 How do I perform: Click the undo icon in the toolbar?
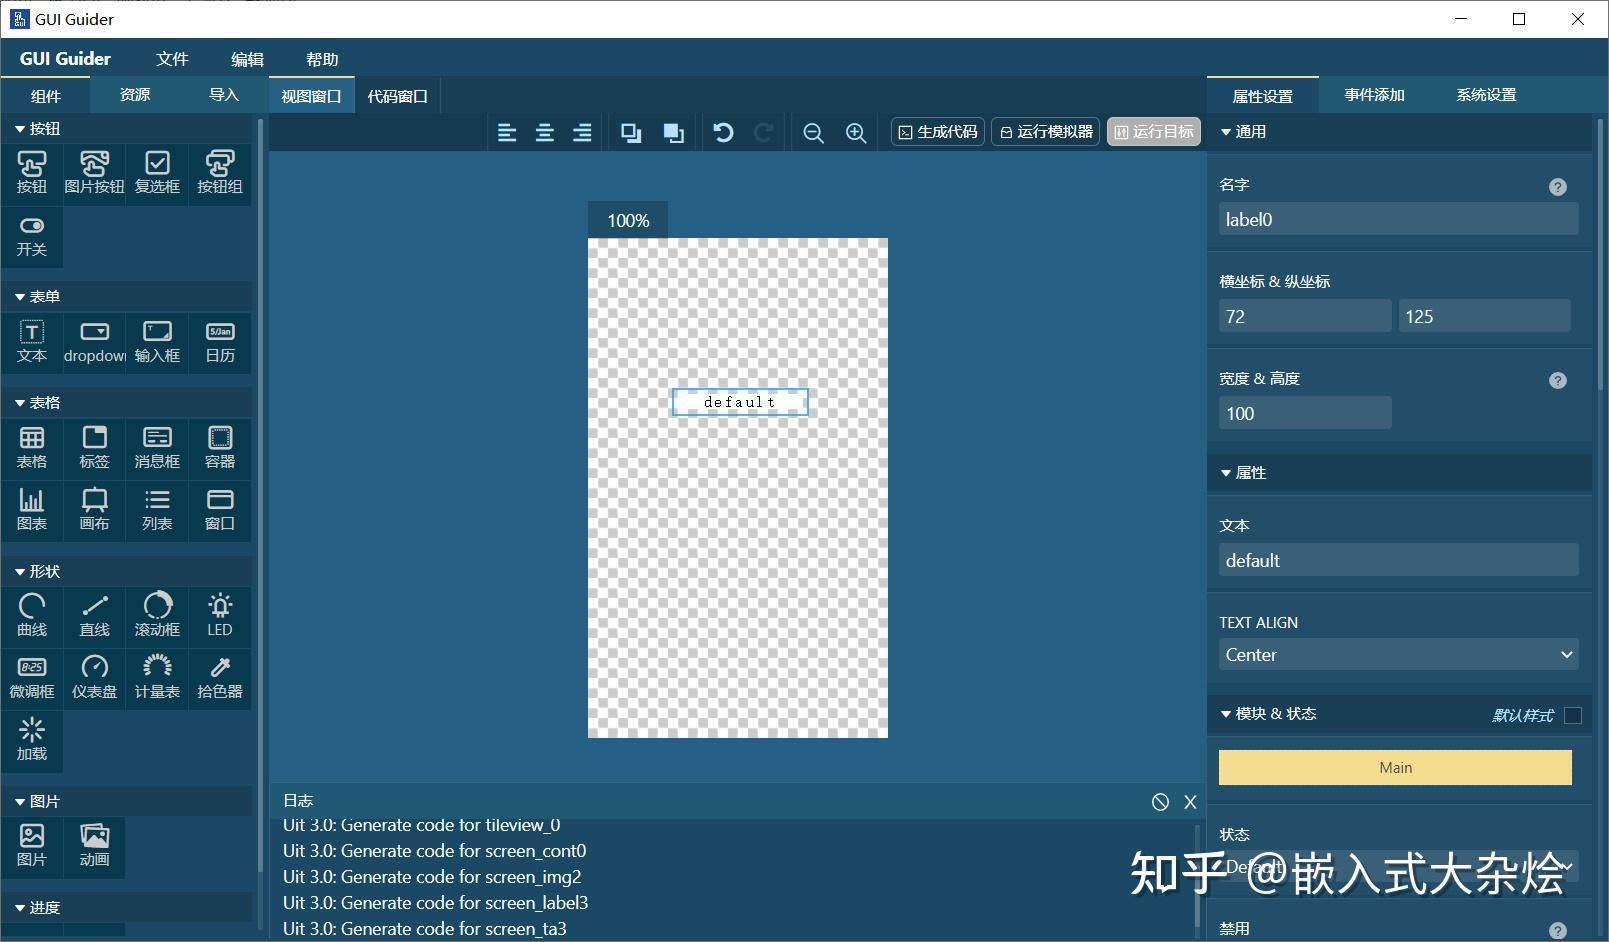pyautogui.click(x=723, y=131)
